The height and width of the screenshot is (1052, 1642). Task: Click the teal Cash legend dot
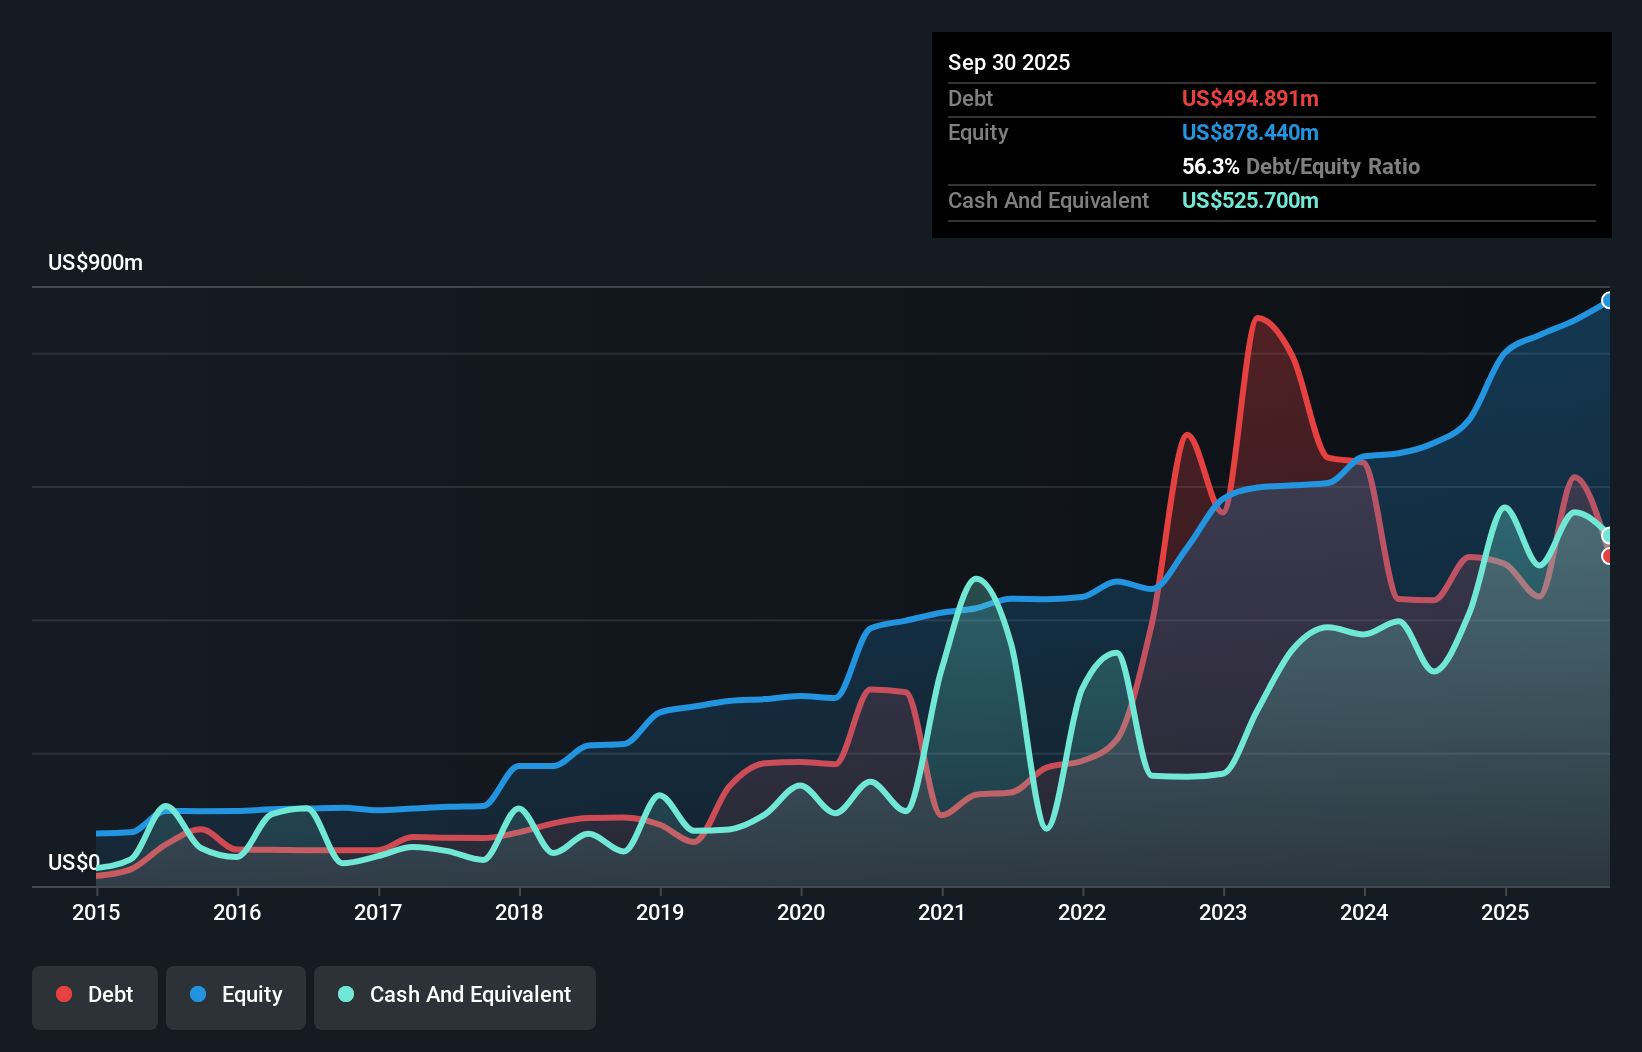[x=346, y=994]
